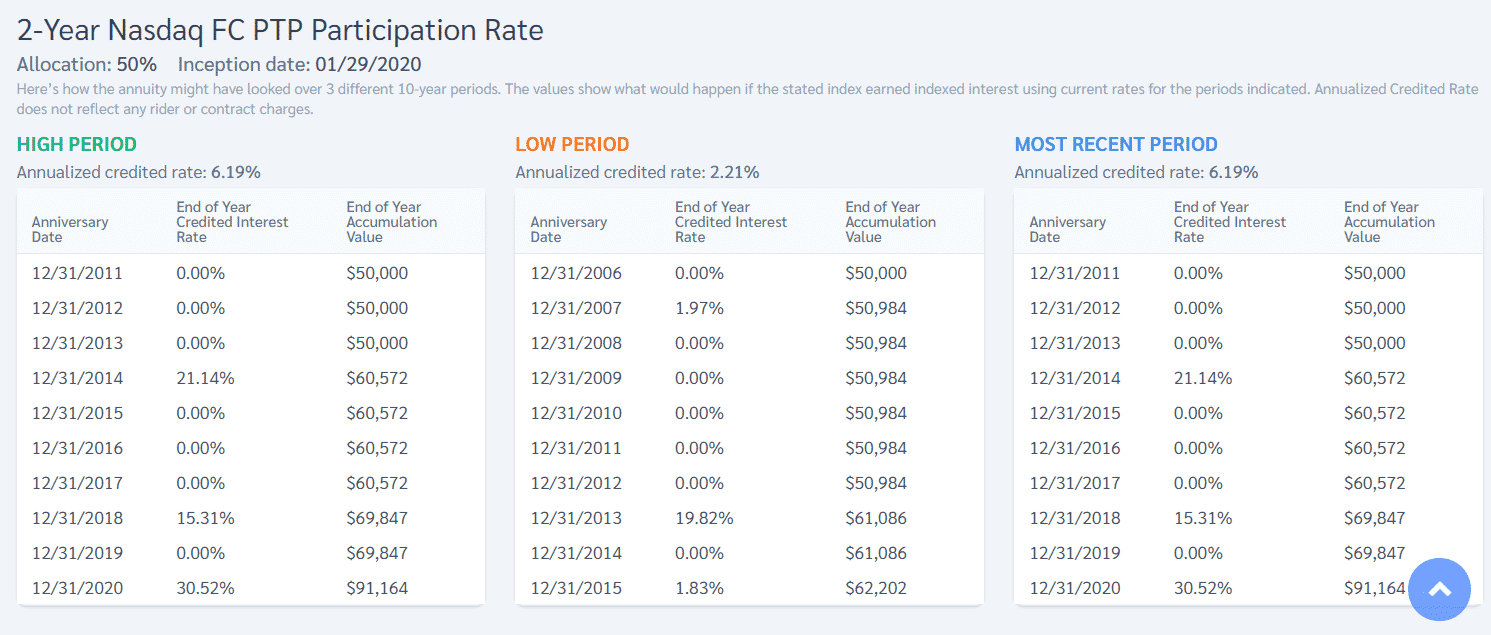This screenshot has width=1491, height=635.
Task: Click Anniversary Date header in Low Period table
Action: pos(569,229)
